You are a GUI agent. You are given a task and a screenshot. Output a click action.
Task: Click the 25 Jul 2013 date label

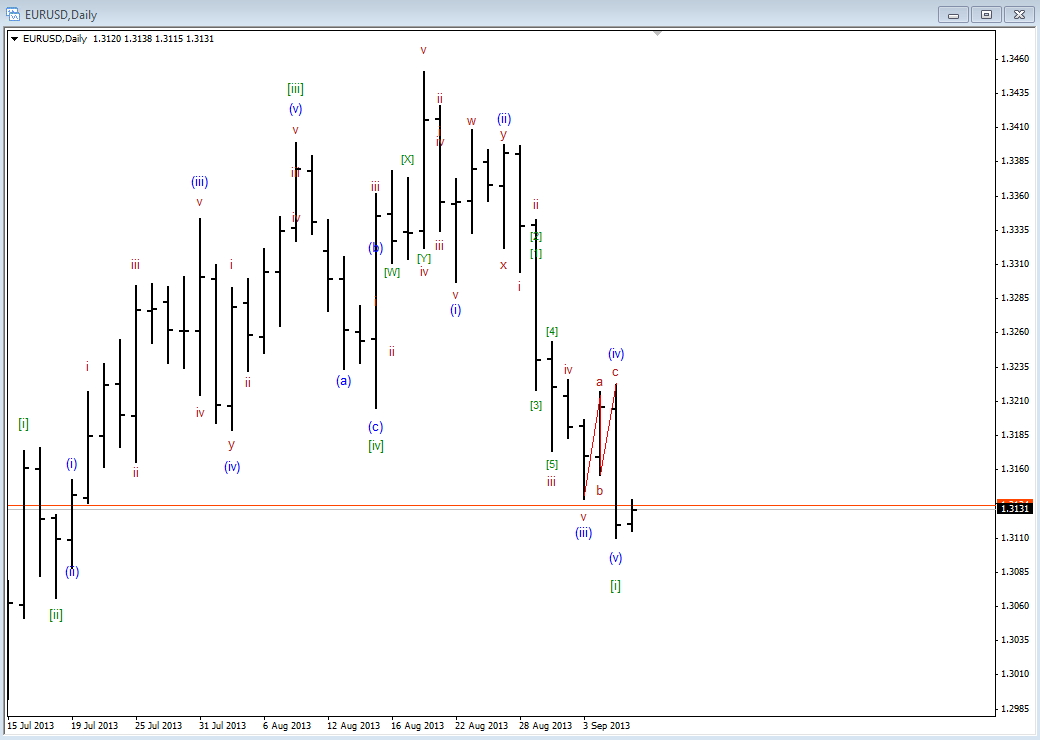[159, 725]
